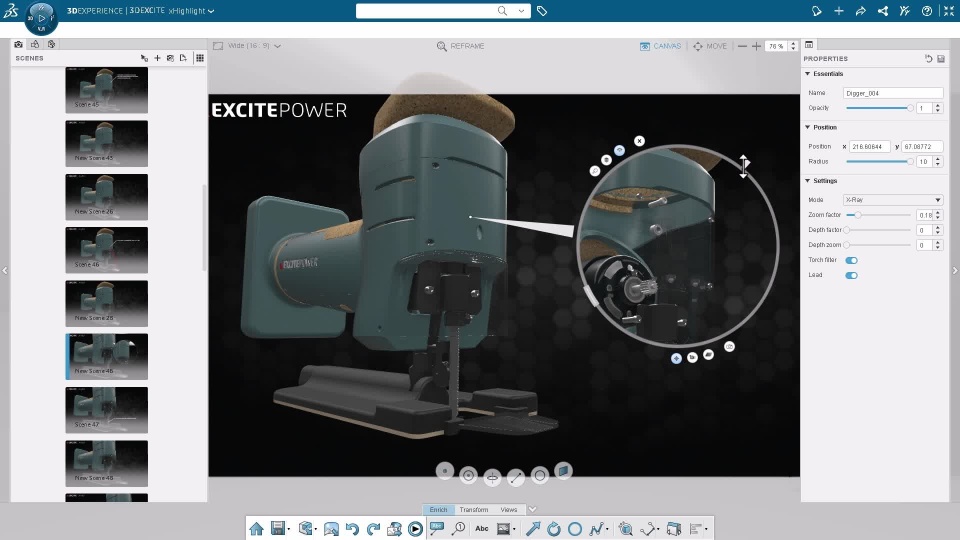The height and width of the screenshot is (540, 960).
Task: Click the reset icon in Properties header
Action: [929, 59]
